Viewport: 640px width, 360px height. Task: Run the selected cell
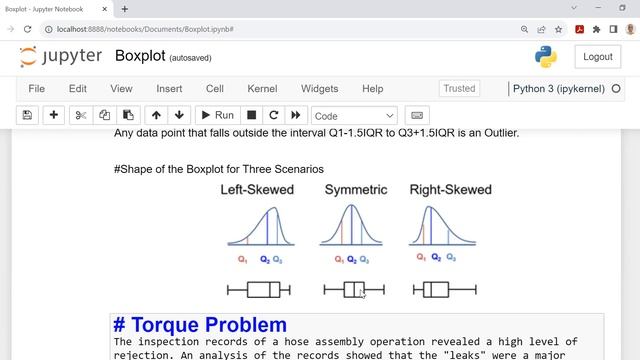(x=218, y=116)
